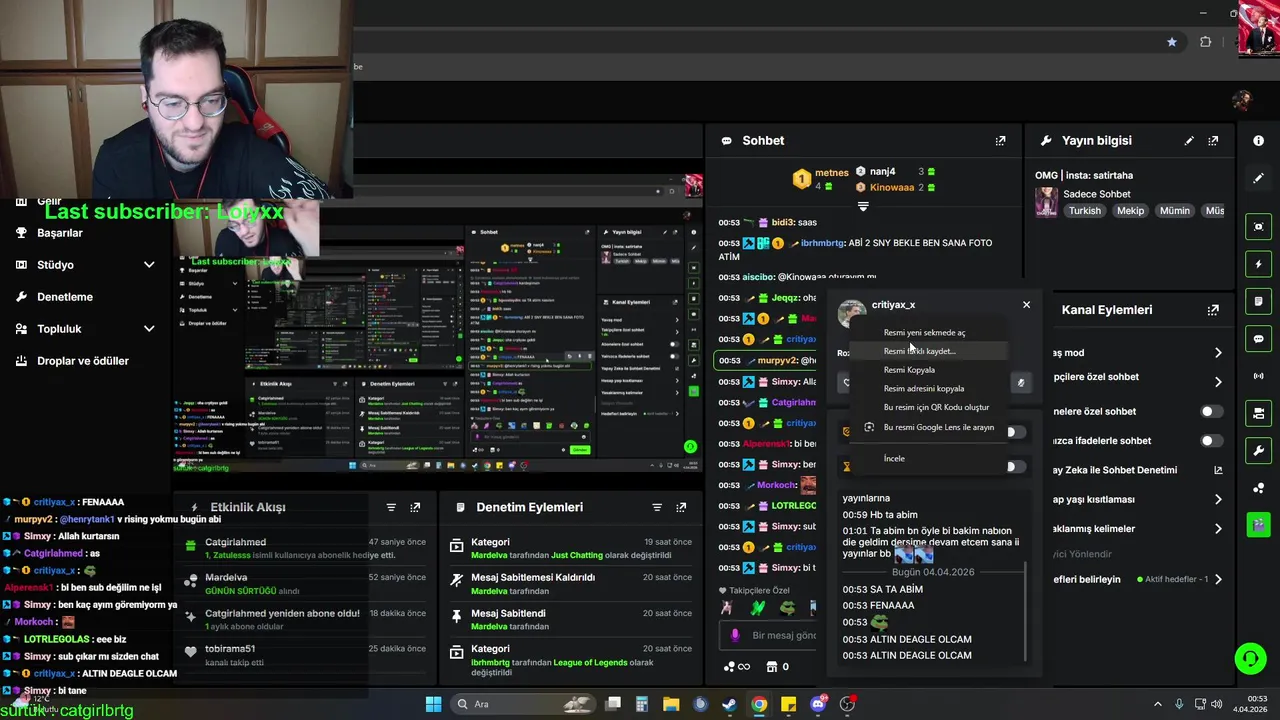Viewport: 1280px width, 720px height.
Task: Open 'ap yaşı kısıtlaması' chevron
Action: click(1218, 499)
